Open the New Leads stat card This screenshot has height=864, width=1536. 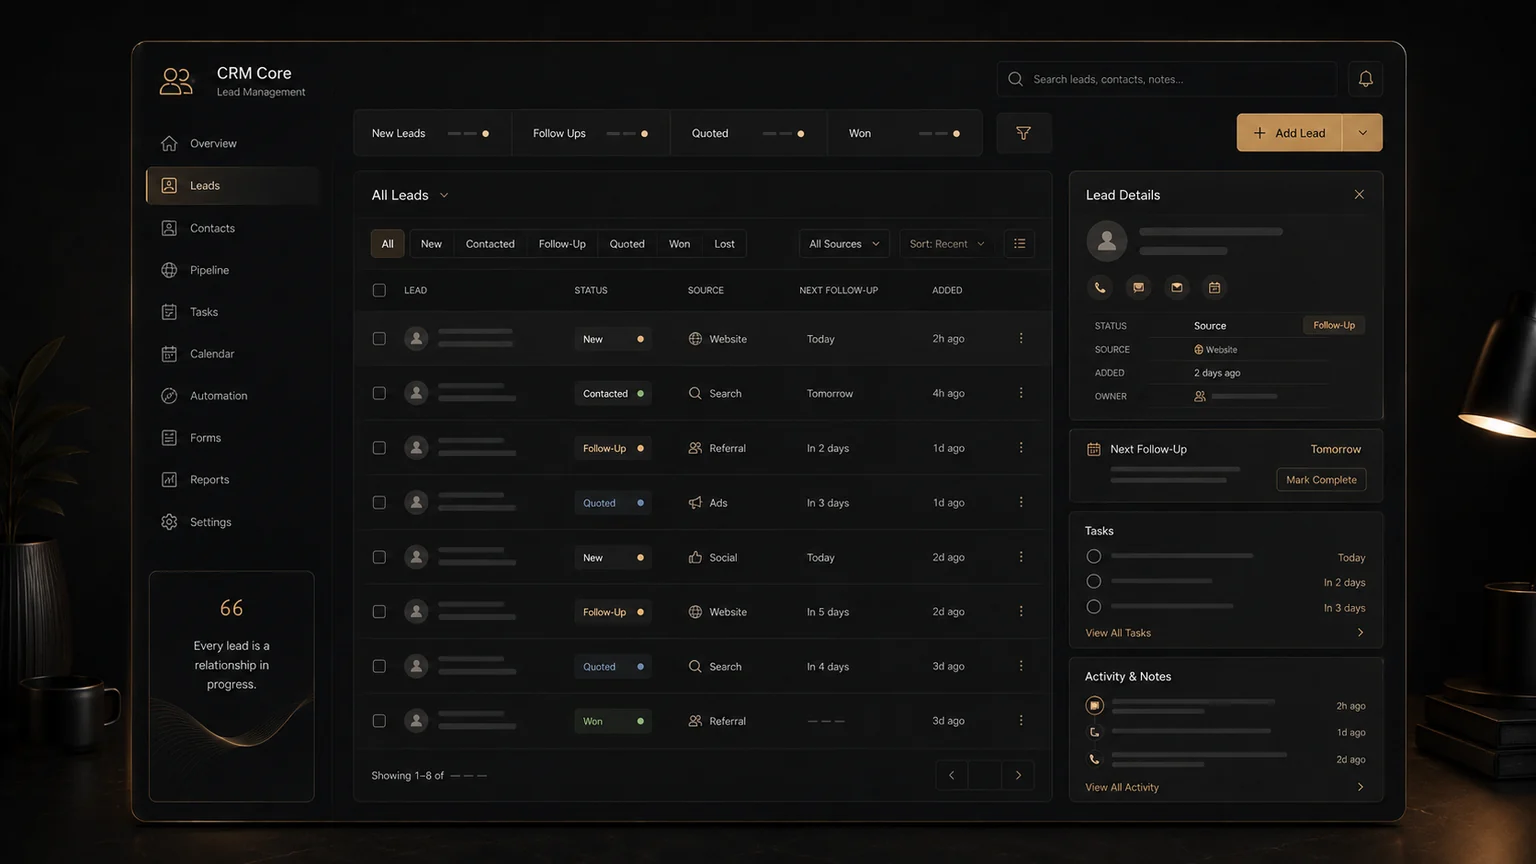coord(433,133)
